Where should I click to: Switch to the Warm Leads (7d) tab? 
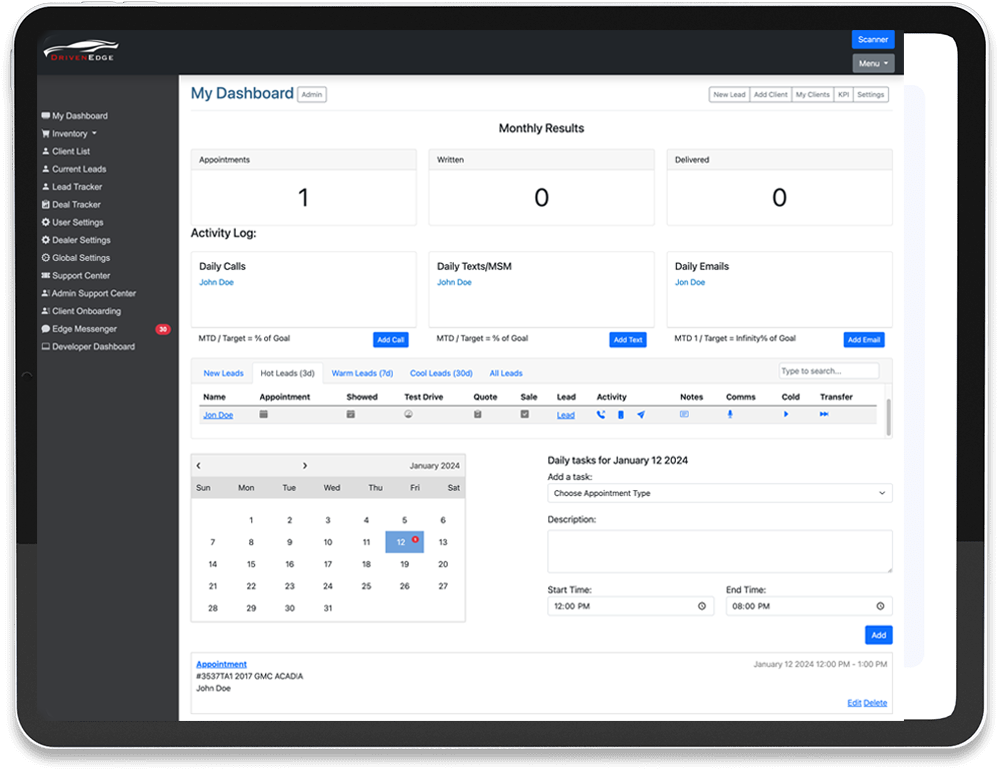(x=362, y=373)
